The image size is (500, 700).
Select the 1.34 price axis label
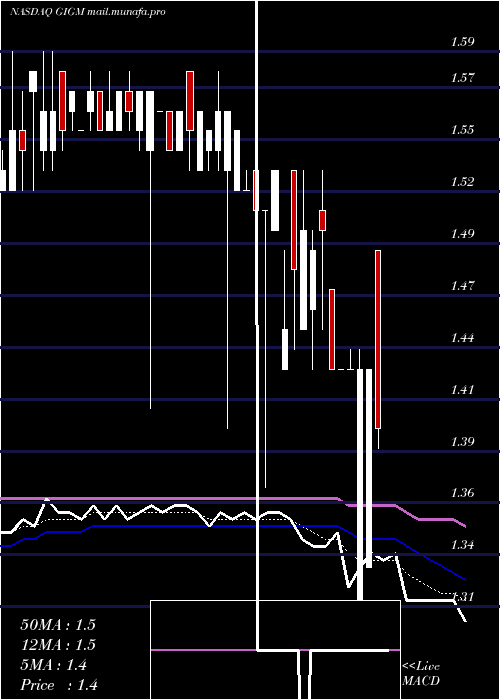click(x=462, y=545)
